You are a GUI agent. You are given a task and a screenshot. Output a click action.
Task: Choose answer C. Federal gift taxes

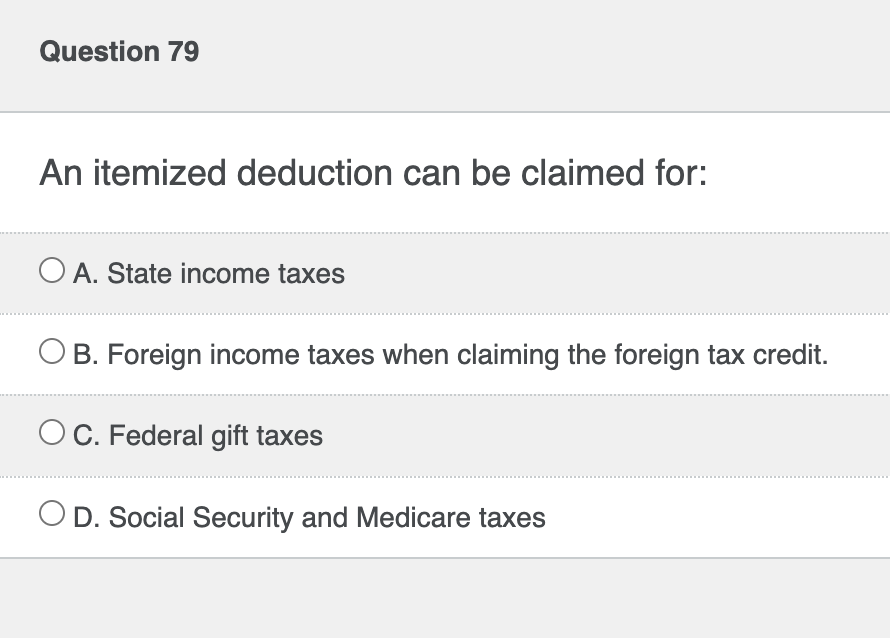click(x=197, y=436)
